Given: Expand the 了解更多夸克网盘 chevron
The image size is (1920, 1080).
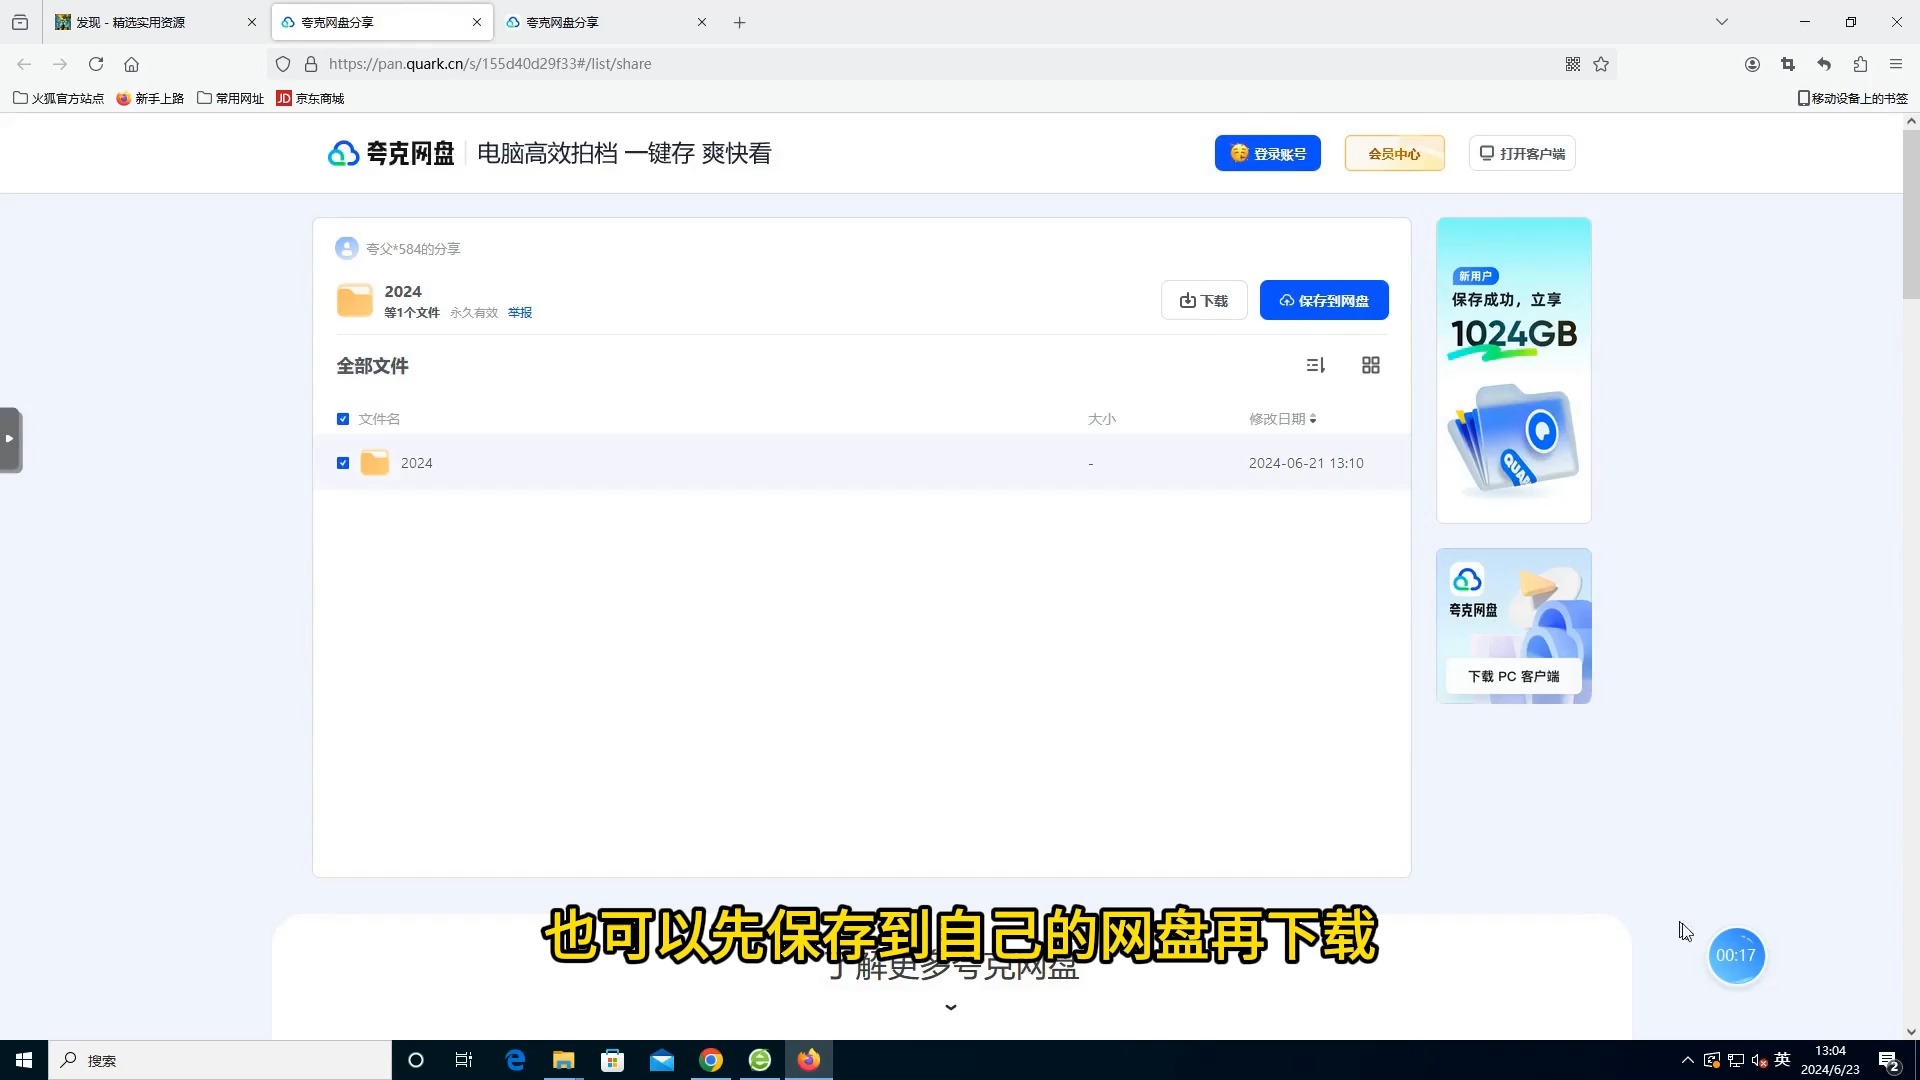Looking at the screenshot, I should pos(951,1007).
